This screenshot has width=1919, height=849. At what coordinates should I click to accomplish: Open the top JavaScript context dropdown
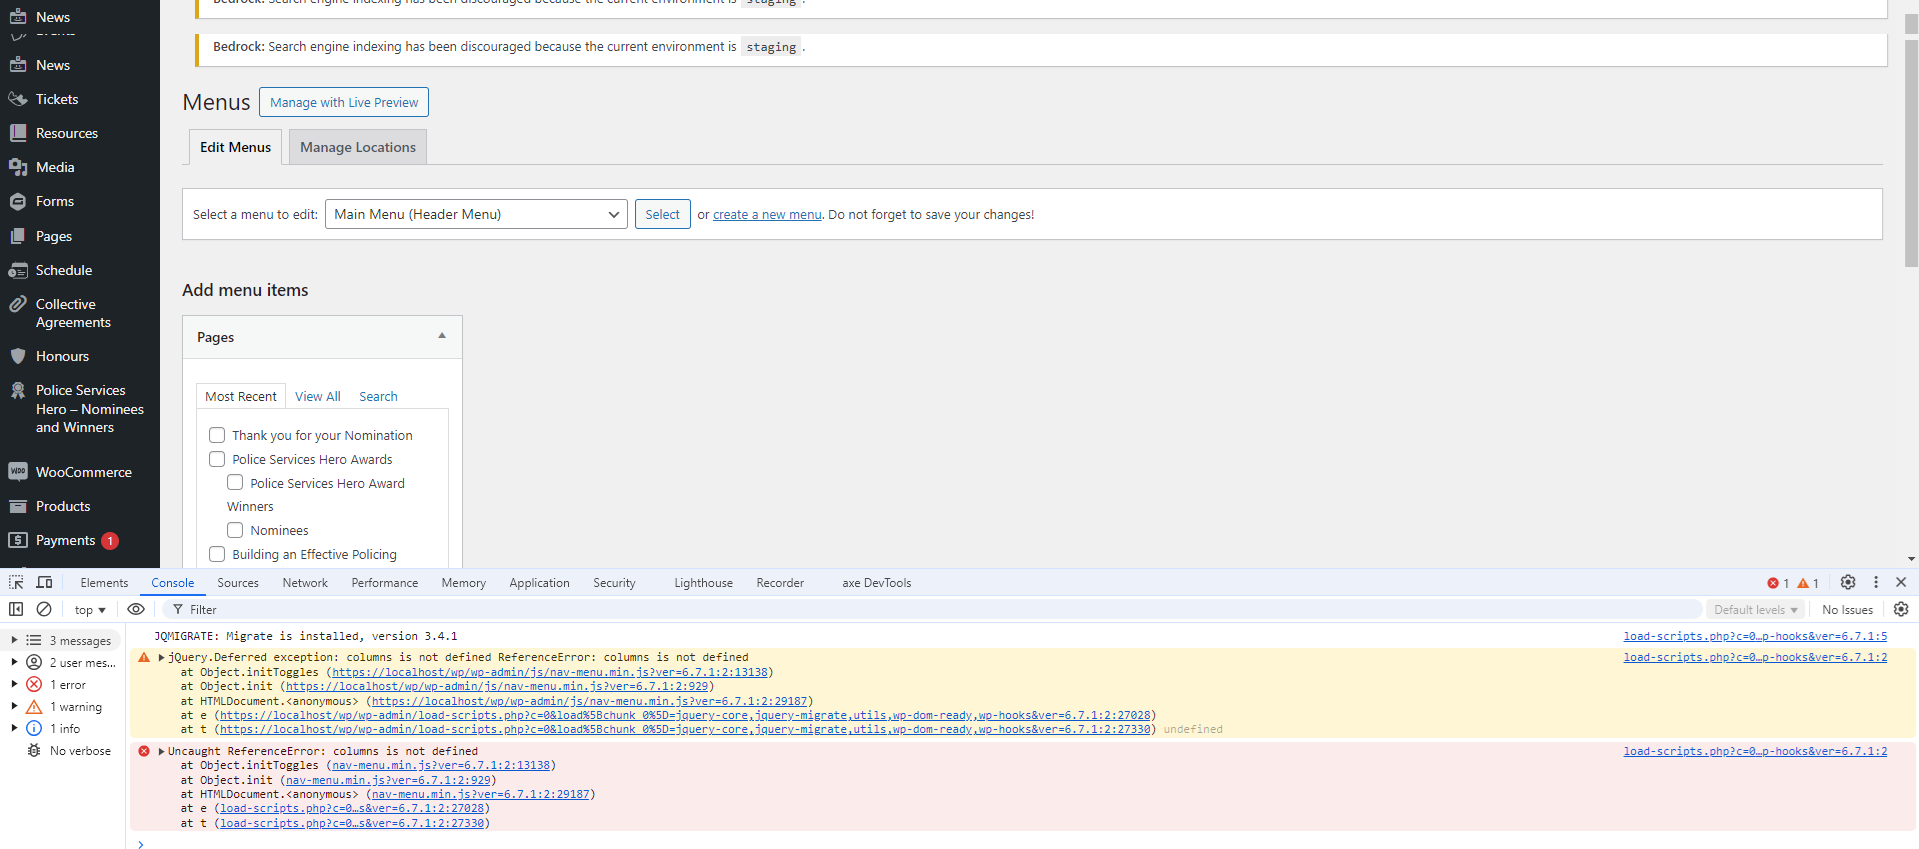[90, 610]
